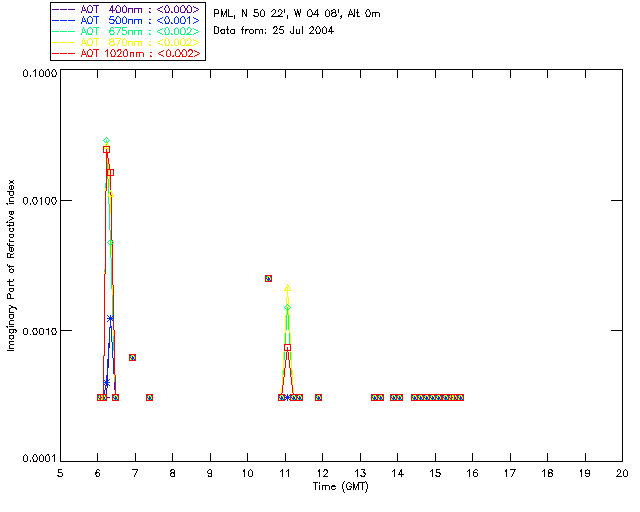Screen dimensions: 640x512
Task: Click the isolated data marker near 7 GMT above baseline
Action: tap(132, 357)
